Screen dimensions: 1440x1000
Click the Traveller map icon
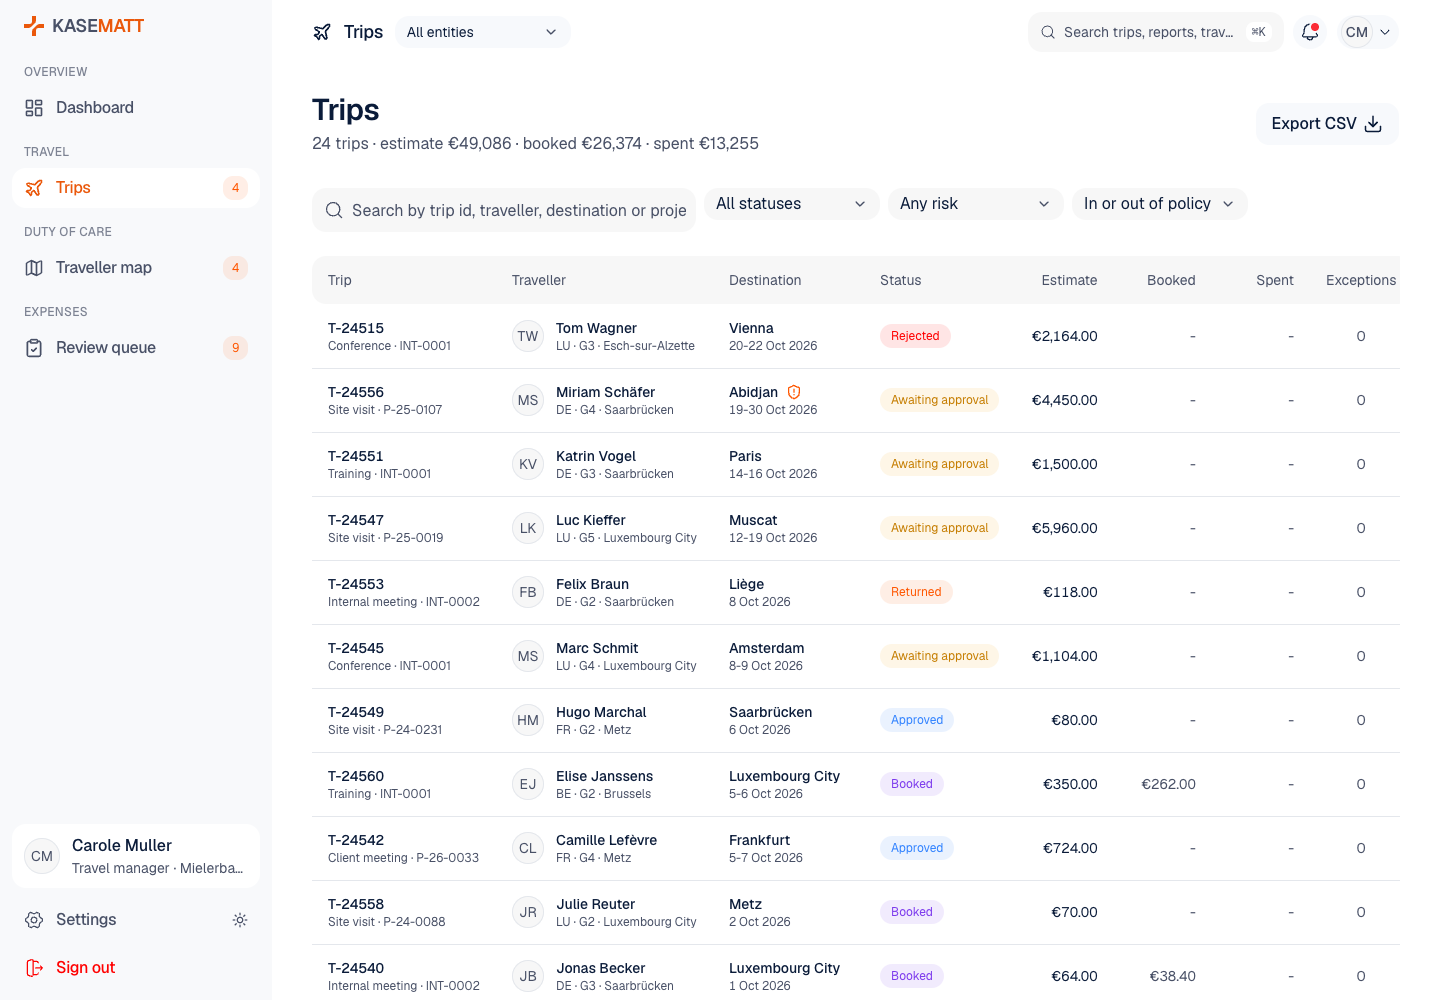(x=34, y=268)
